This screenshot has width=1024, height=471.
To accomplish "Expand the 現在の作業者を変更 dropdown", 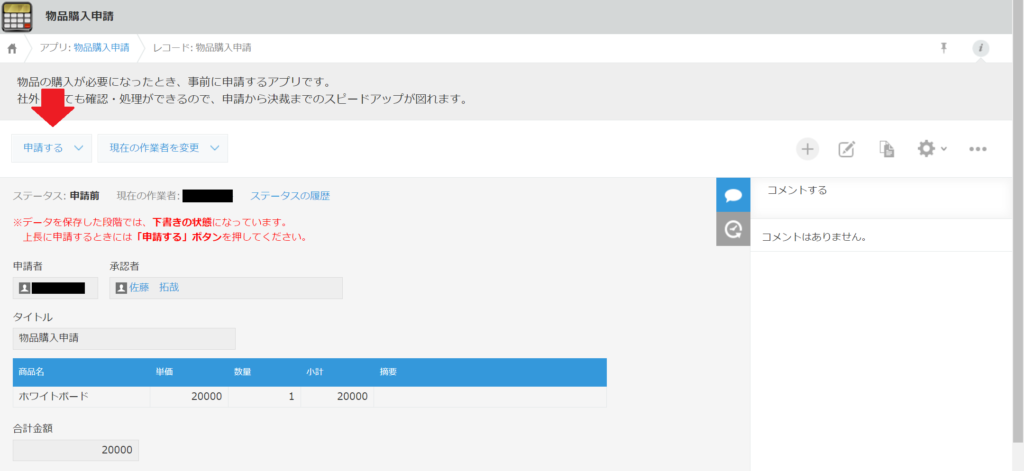I will click(163, 148).
